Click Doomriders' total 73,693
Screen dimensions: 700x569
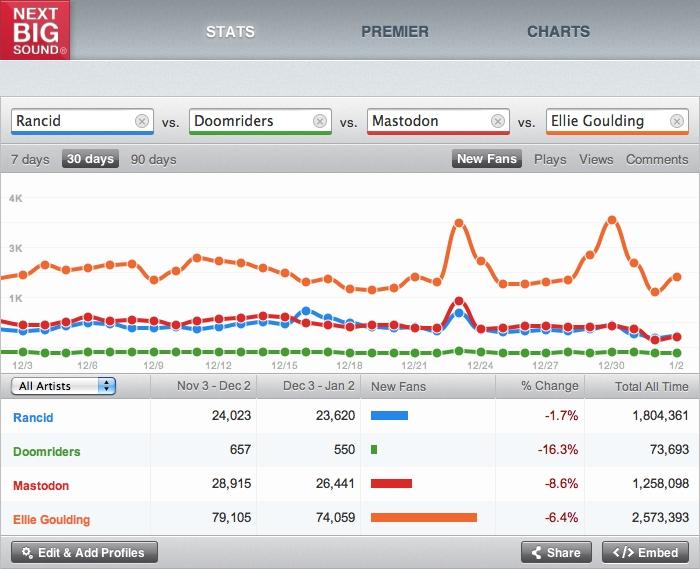[x=669, y=449]
